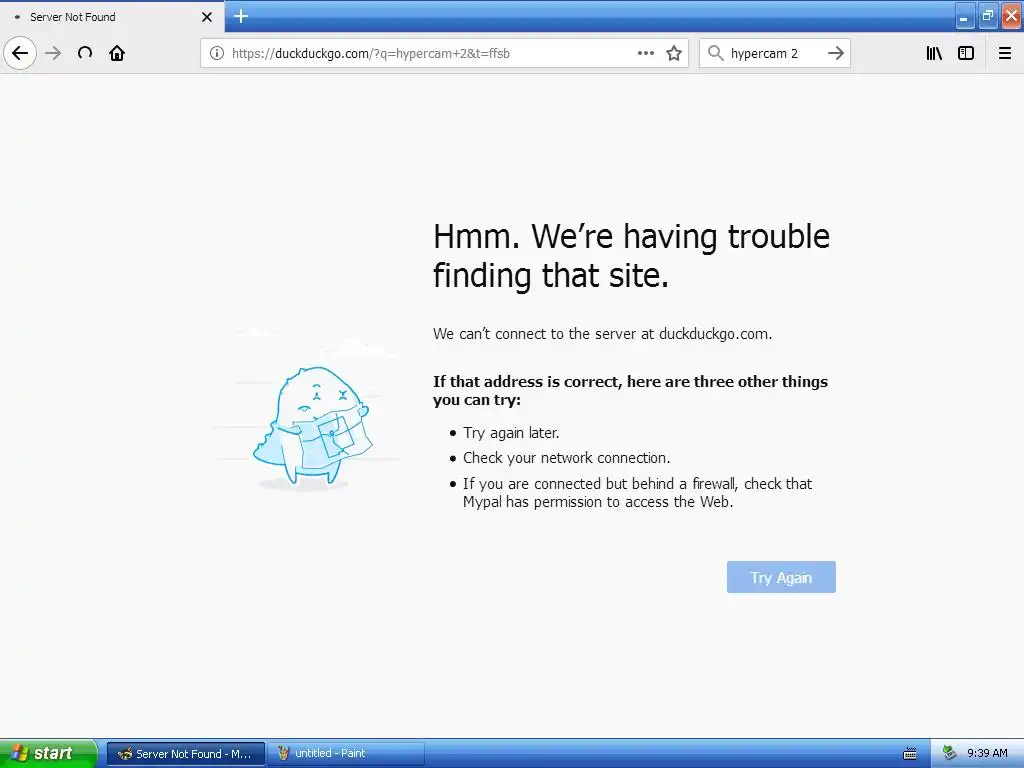The image size is (1024, 768).
Task: Open page actions three-dot menu
Action: point(645,53)
